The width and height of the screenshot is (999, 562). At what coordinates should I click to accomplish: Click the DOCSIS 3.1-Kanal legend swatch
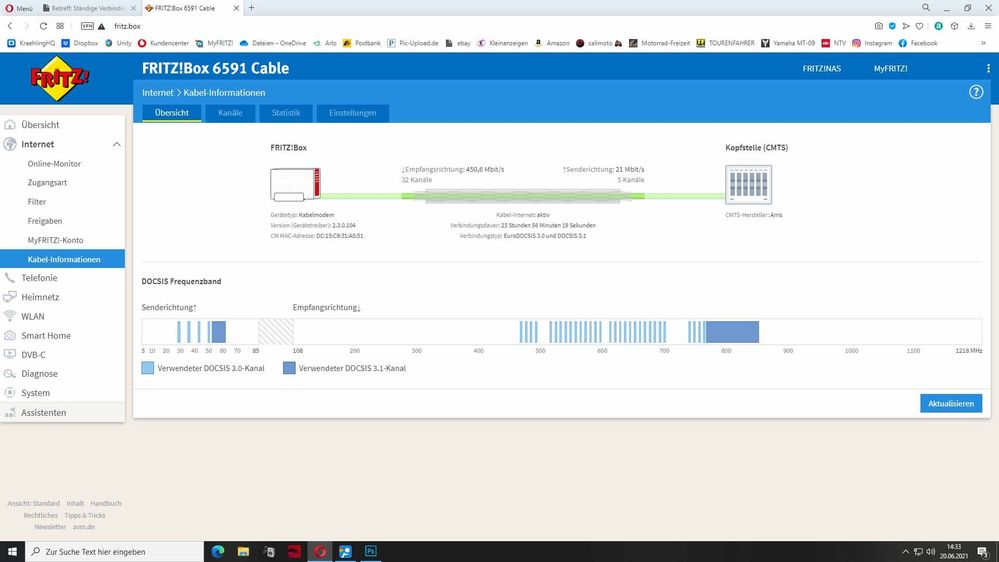[x=289, y=368]
